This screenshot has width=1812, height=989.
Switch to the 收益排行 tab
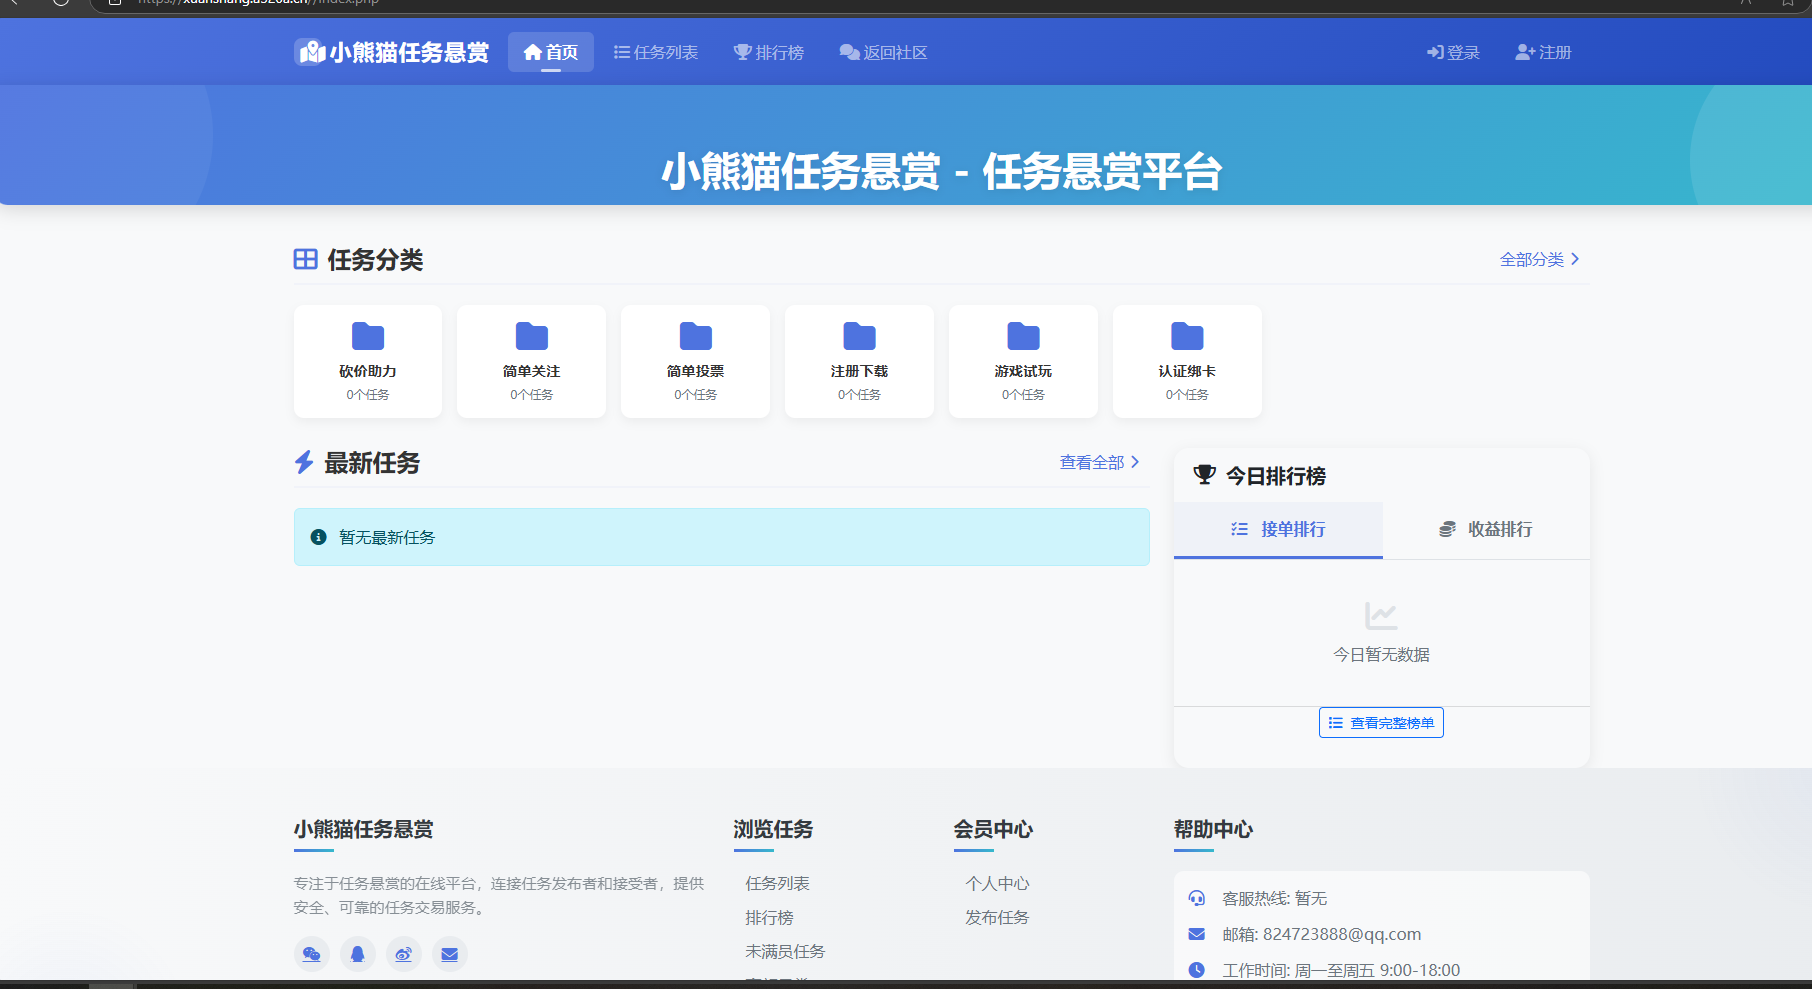pyautogui.click(x=1485, y=529)
